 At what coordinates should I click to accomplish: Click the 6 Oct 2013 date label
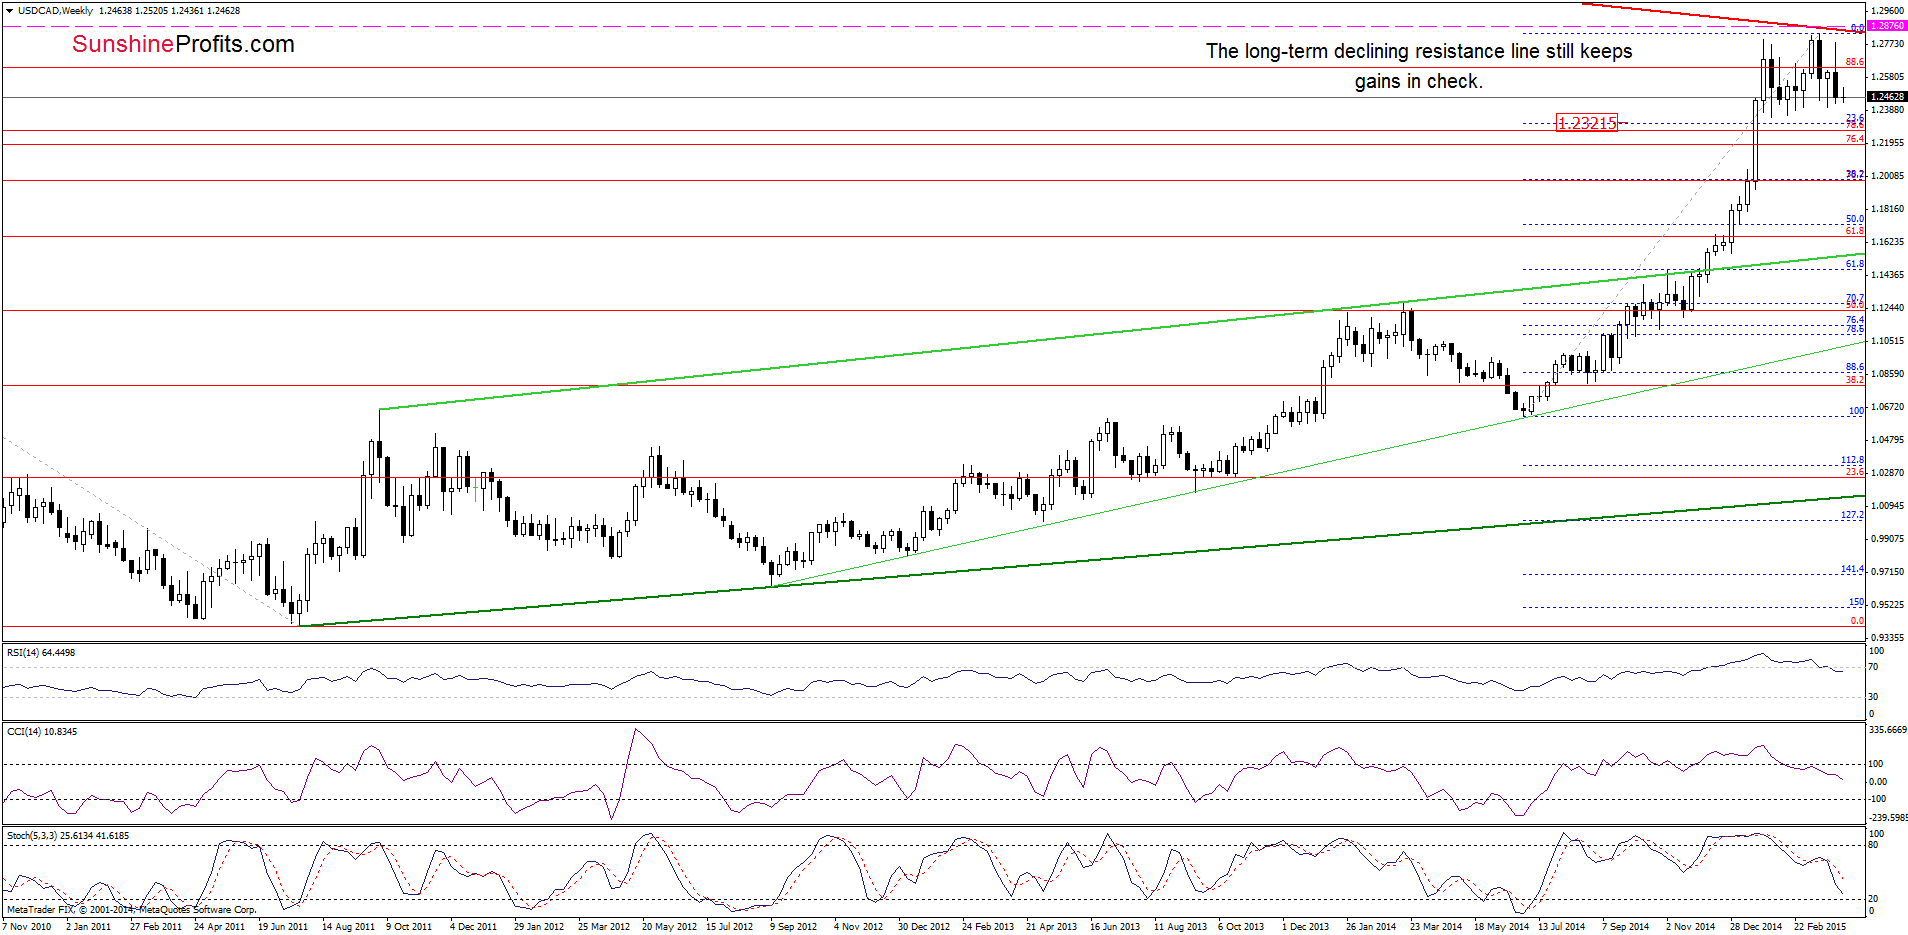click(1241, 927)
